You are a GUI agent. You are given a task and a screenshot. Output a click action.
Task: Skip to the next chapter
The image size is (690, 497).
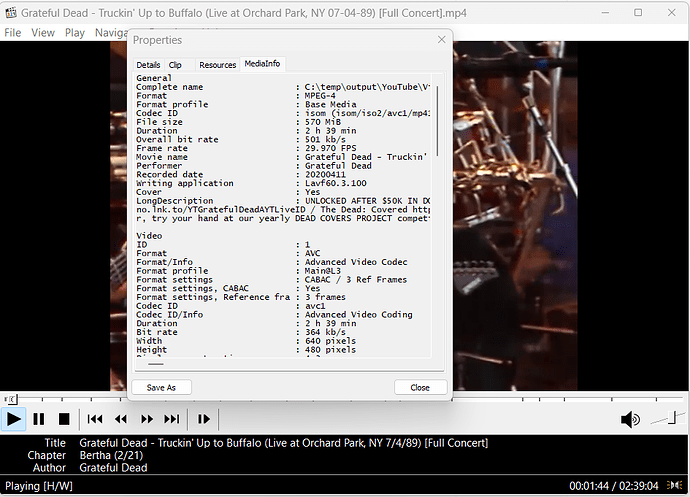tap(172, 419)
